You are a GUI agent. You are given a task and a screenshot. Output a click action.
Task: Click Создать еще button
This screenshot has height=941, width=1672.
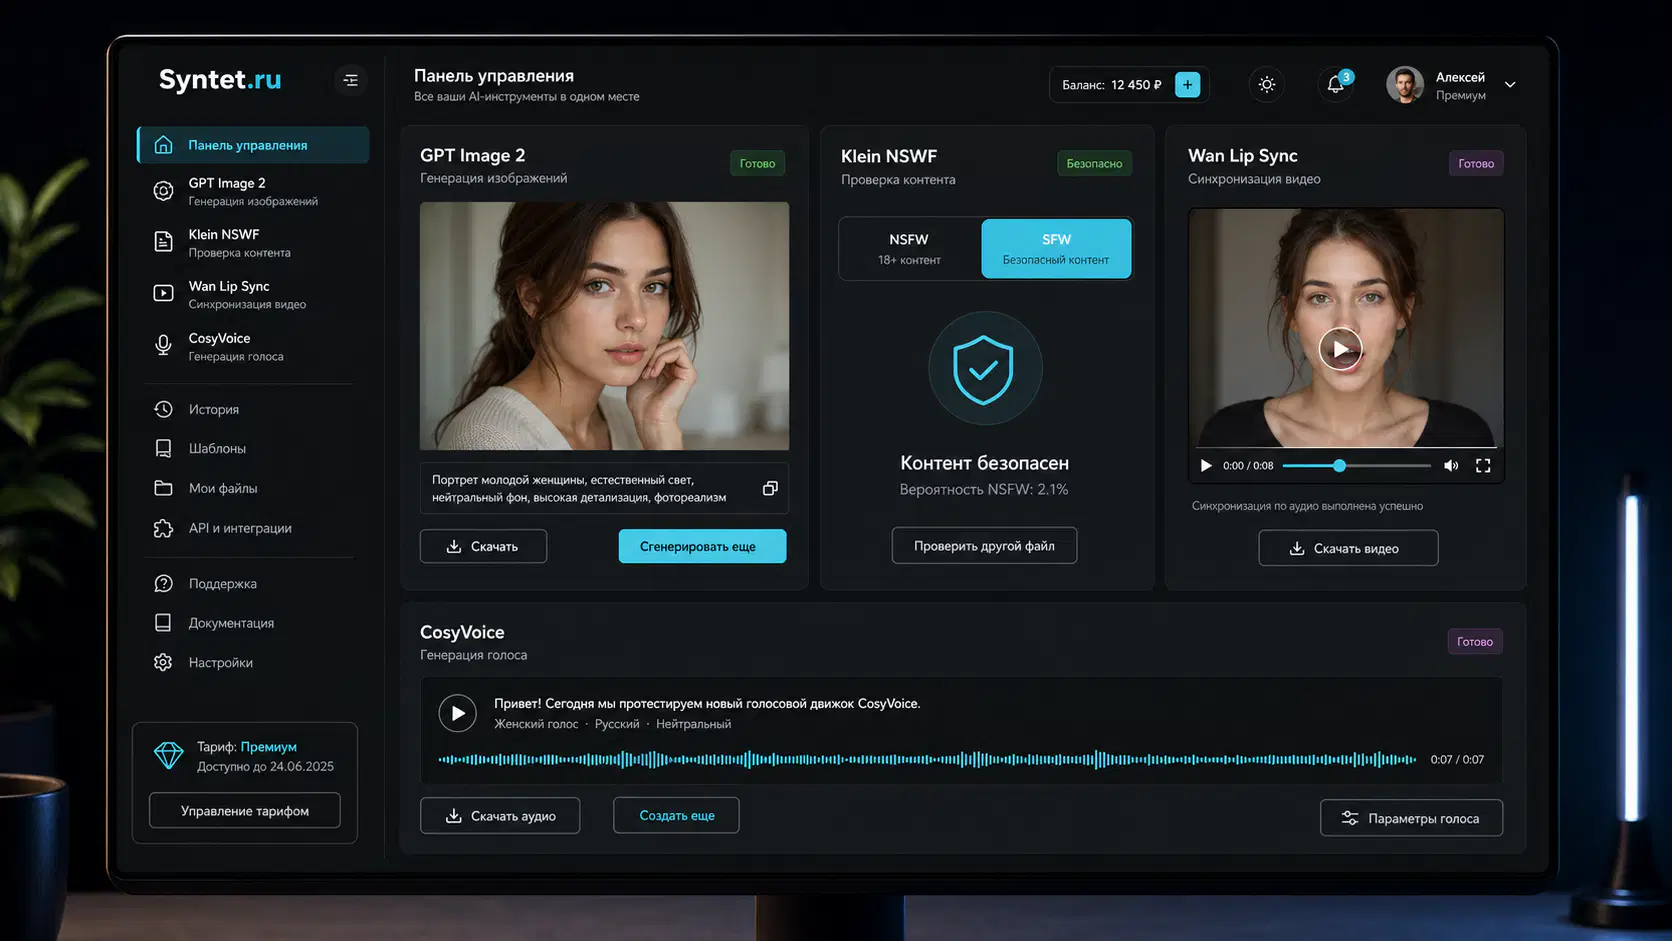[x=676, y=815]
